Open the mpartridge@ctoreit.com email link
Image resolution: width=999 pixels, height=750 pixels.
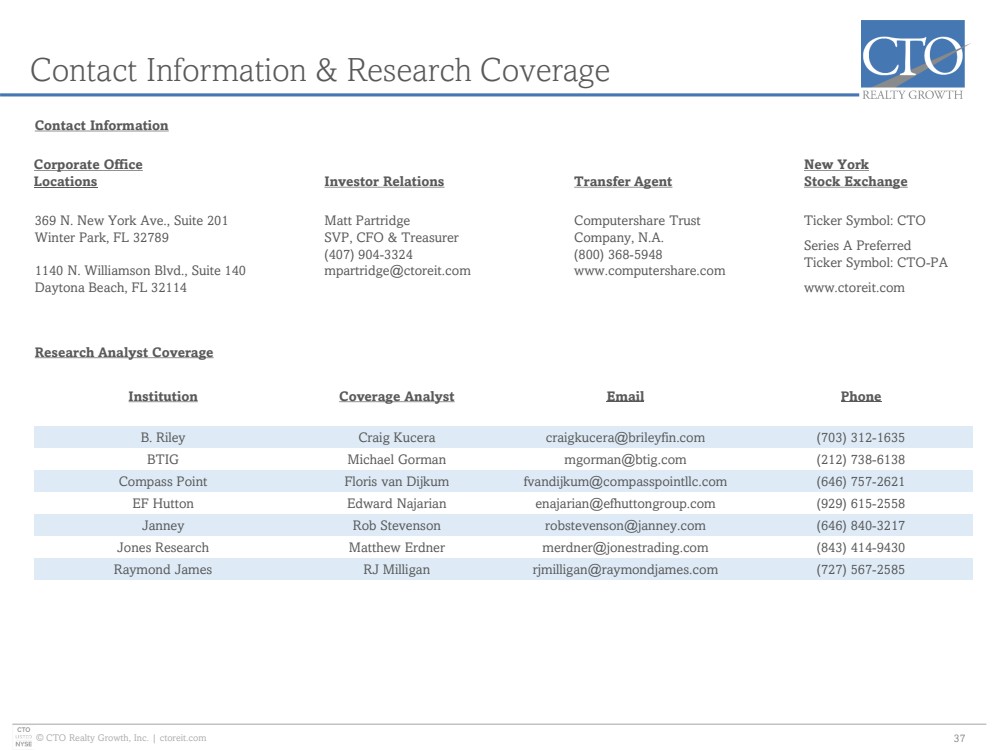[x=397, y=271]
